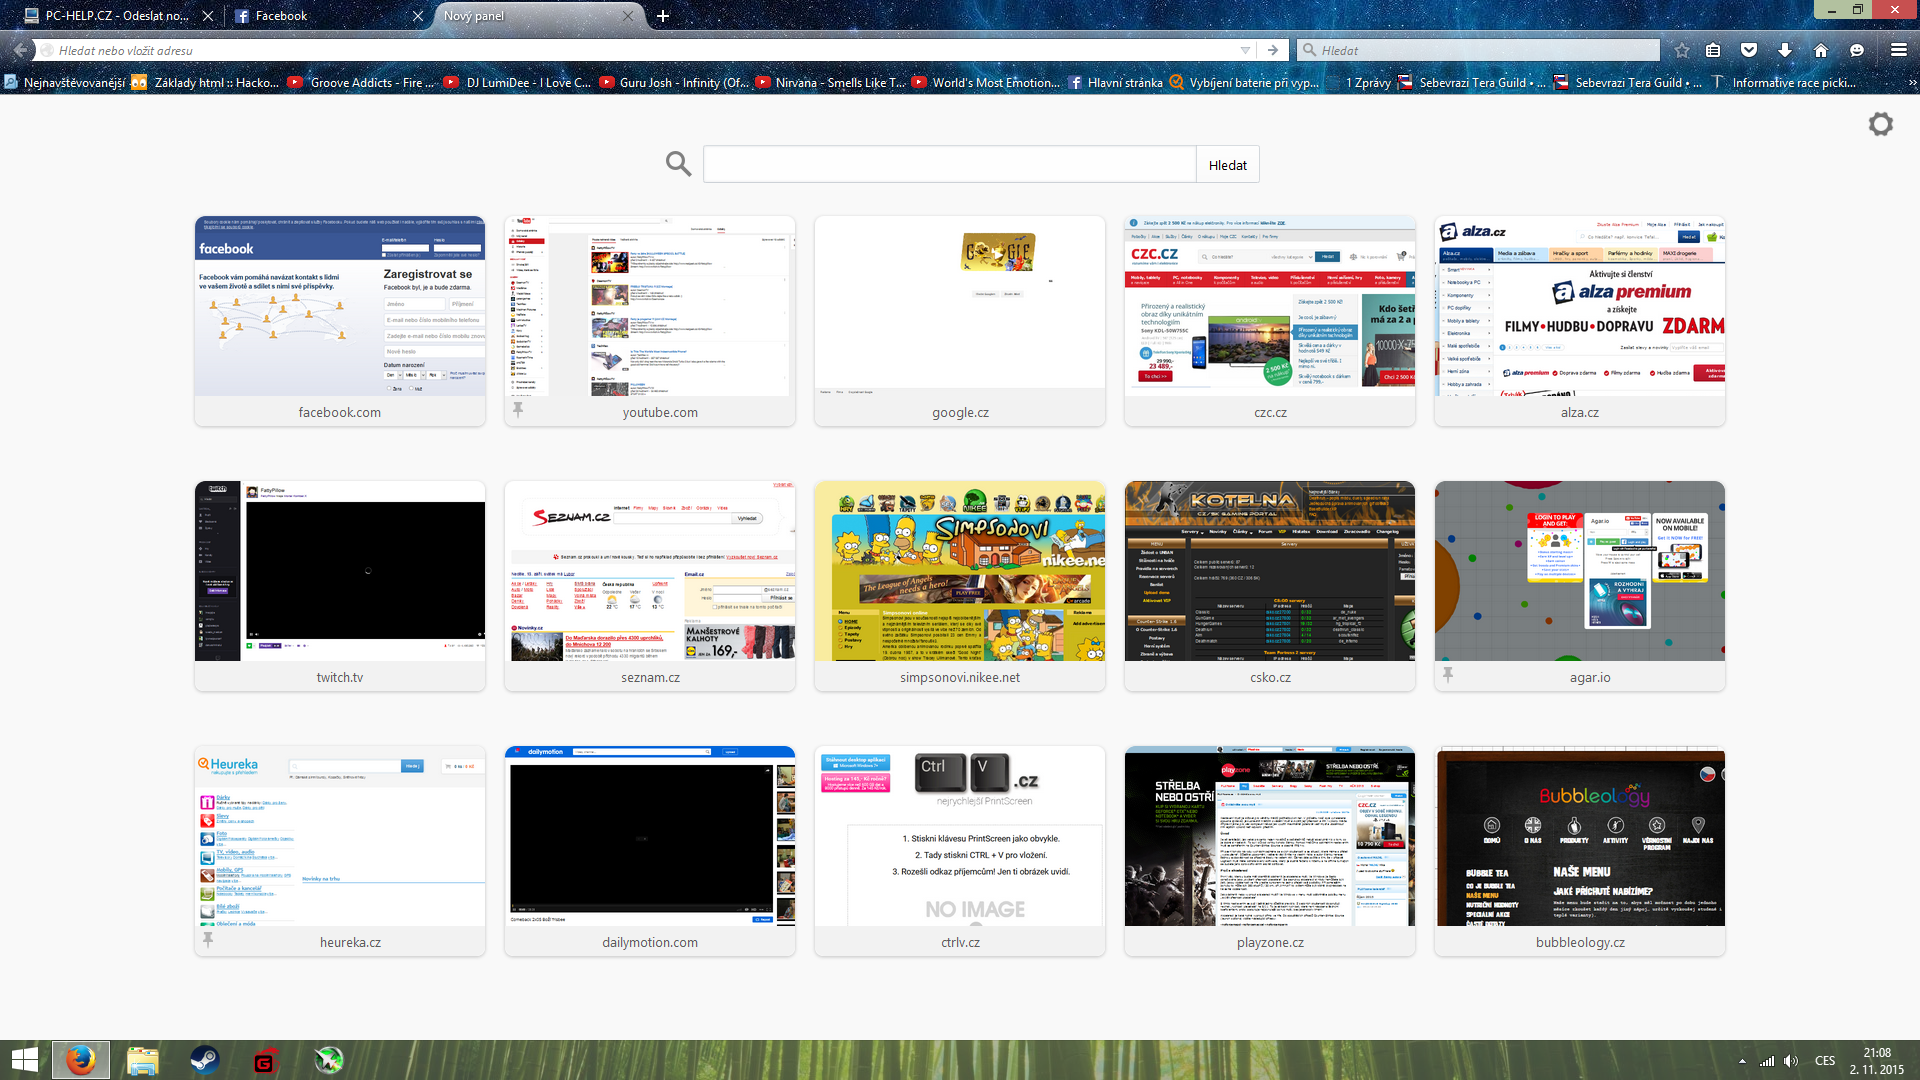The height and width of the screenshot is (1080, 1920).
Task: Open the bookmarks list icon
Action: click(1713, 50)
